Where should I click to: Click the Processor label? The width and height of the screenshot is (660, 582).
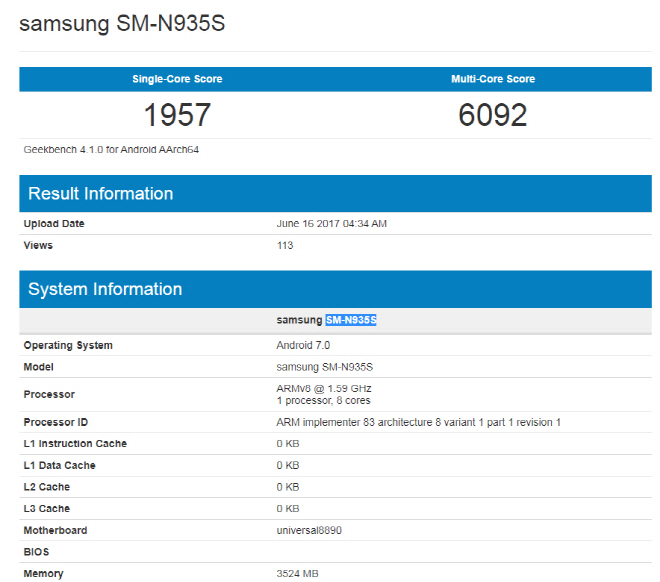coord(49,394)
